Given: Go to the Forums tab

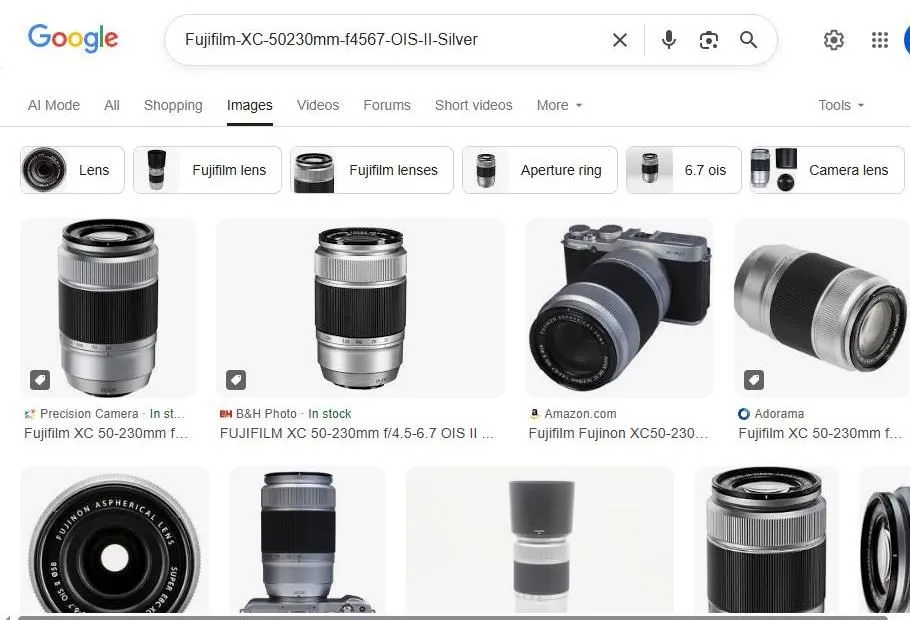Looking at the screenshot, I should (x=387, y=105).
